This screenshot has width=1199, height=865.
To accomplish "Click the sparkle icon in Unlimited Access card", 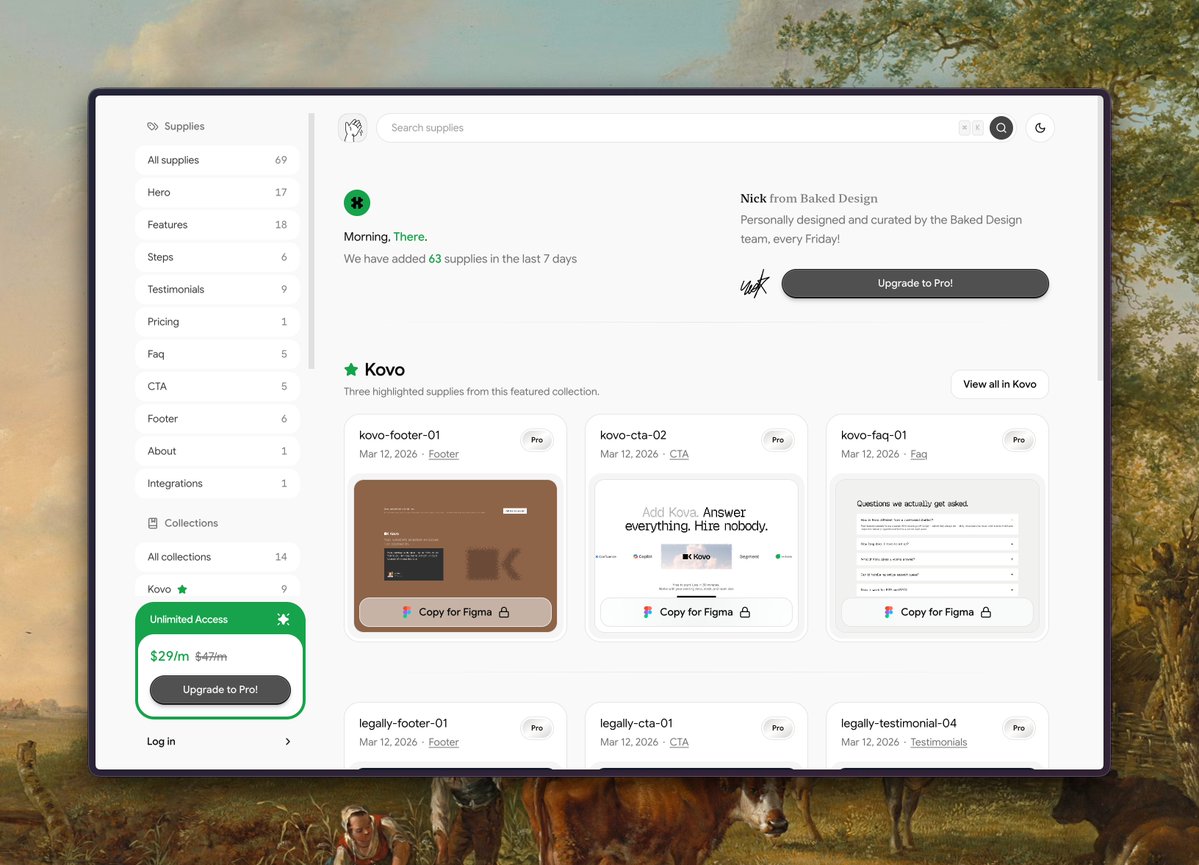I will point(283,619).
